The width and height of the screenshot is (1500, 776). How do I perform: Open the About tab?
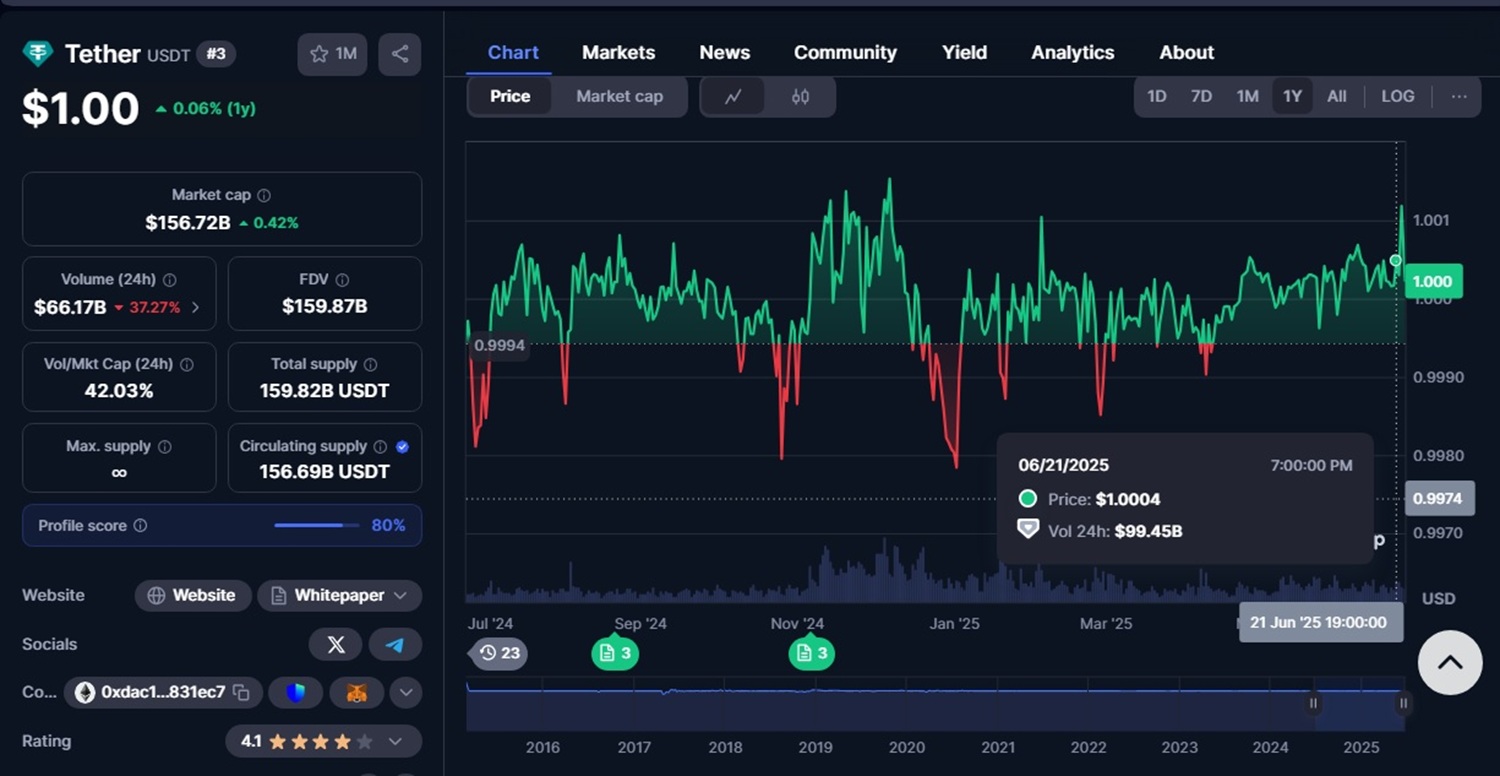click(1187, 53)
